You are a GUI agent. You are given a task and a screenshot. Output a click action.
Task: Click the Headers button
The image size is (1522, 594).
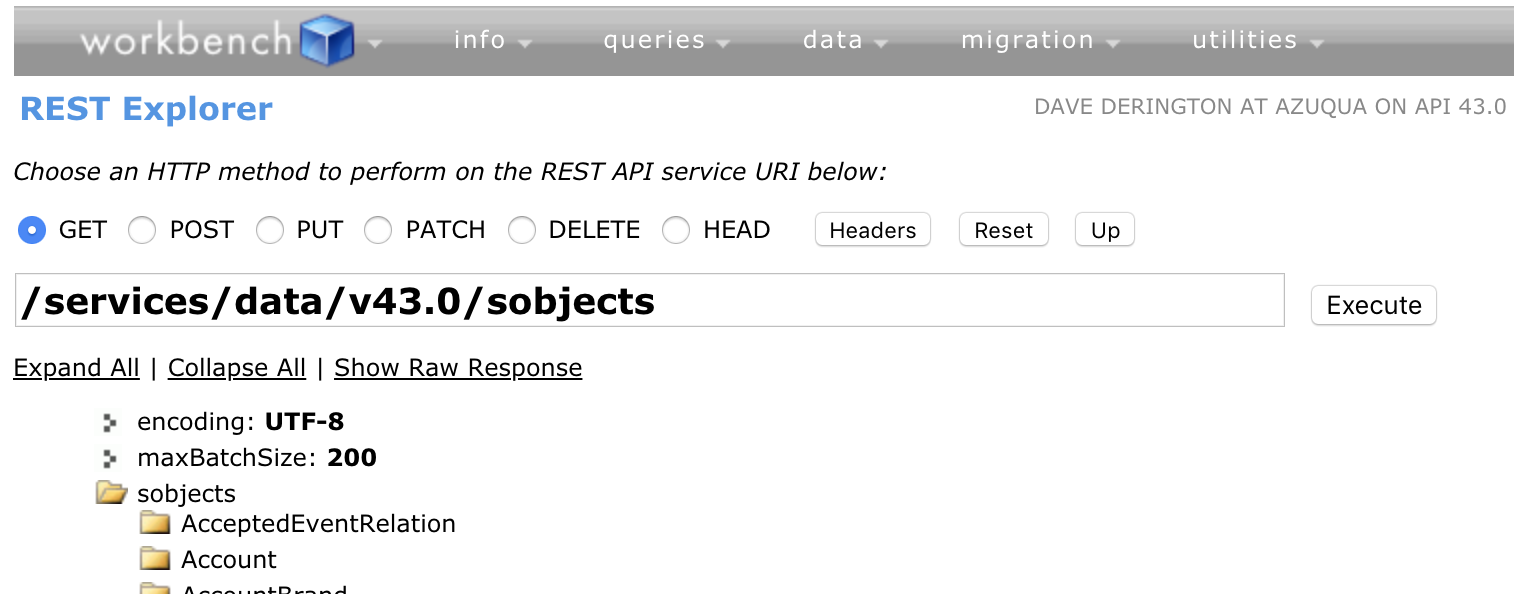(872, 230)
